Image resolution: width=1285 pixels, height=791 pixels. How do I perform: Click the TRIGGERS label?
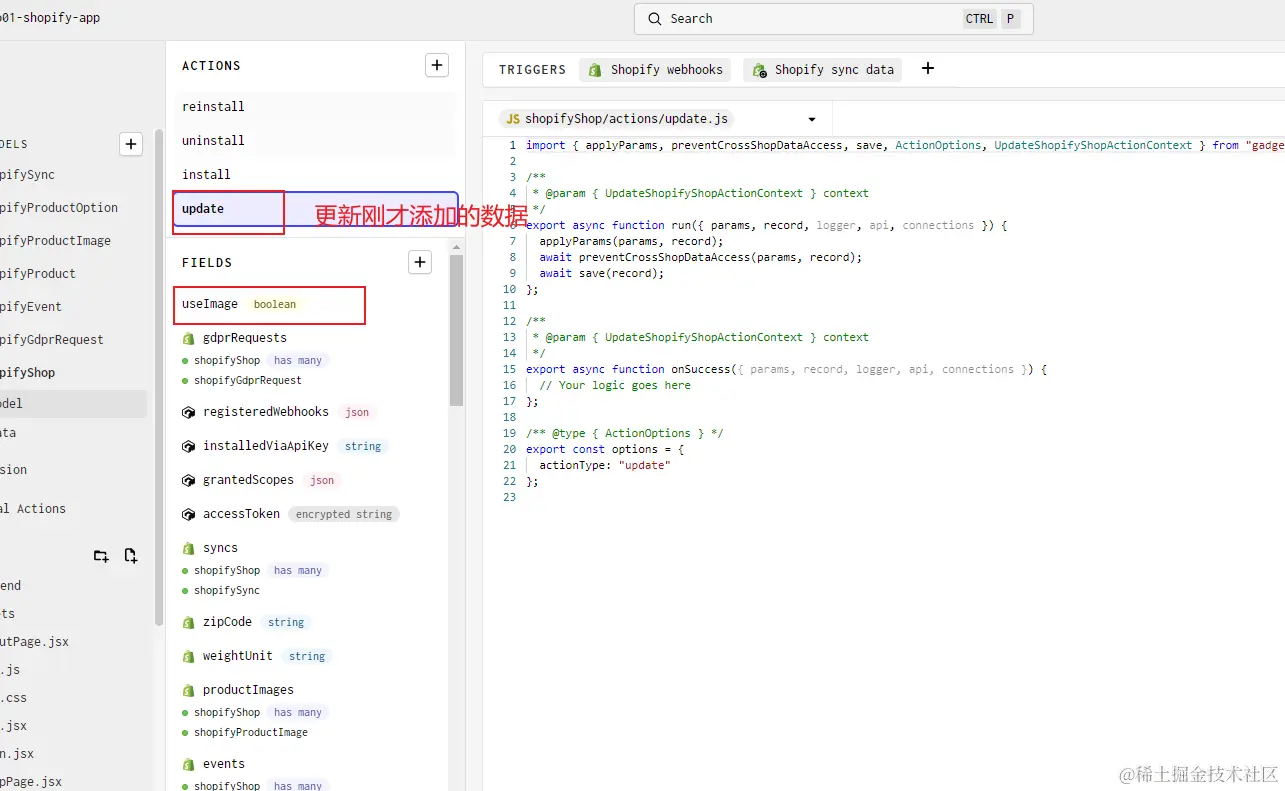(x=532, y=70)
